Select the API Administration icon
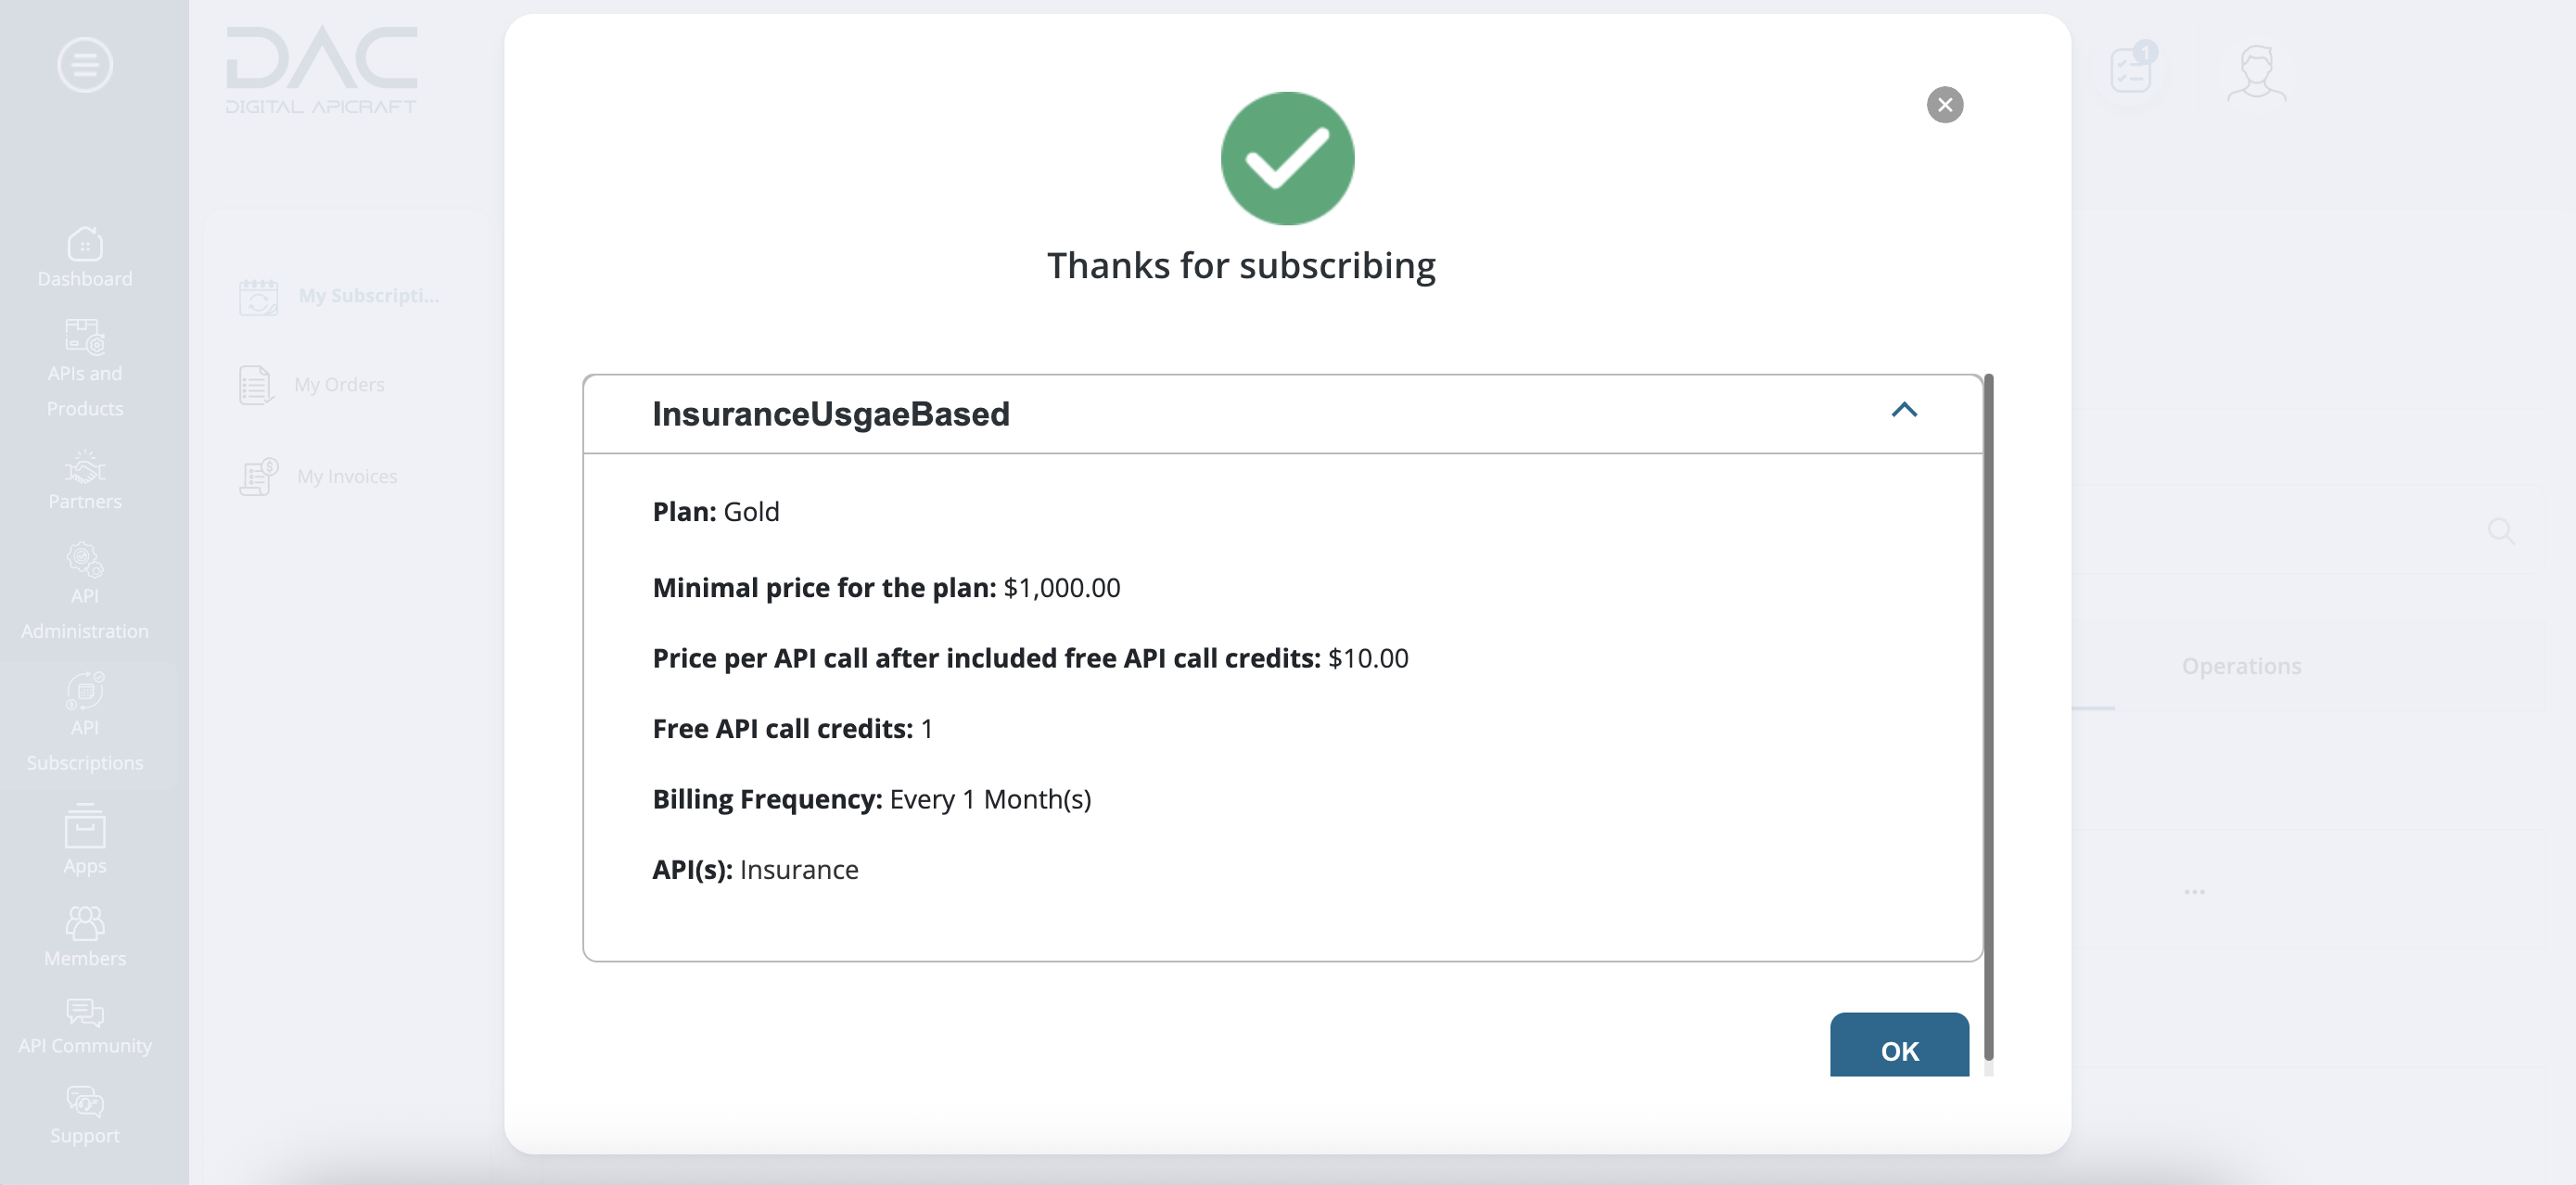The width and height of the screenshot is (2576, 1185). pos(85,560)
